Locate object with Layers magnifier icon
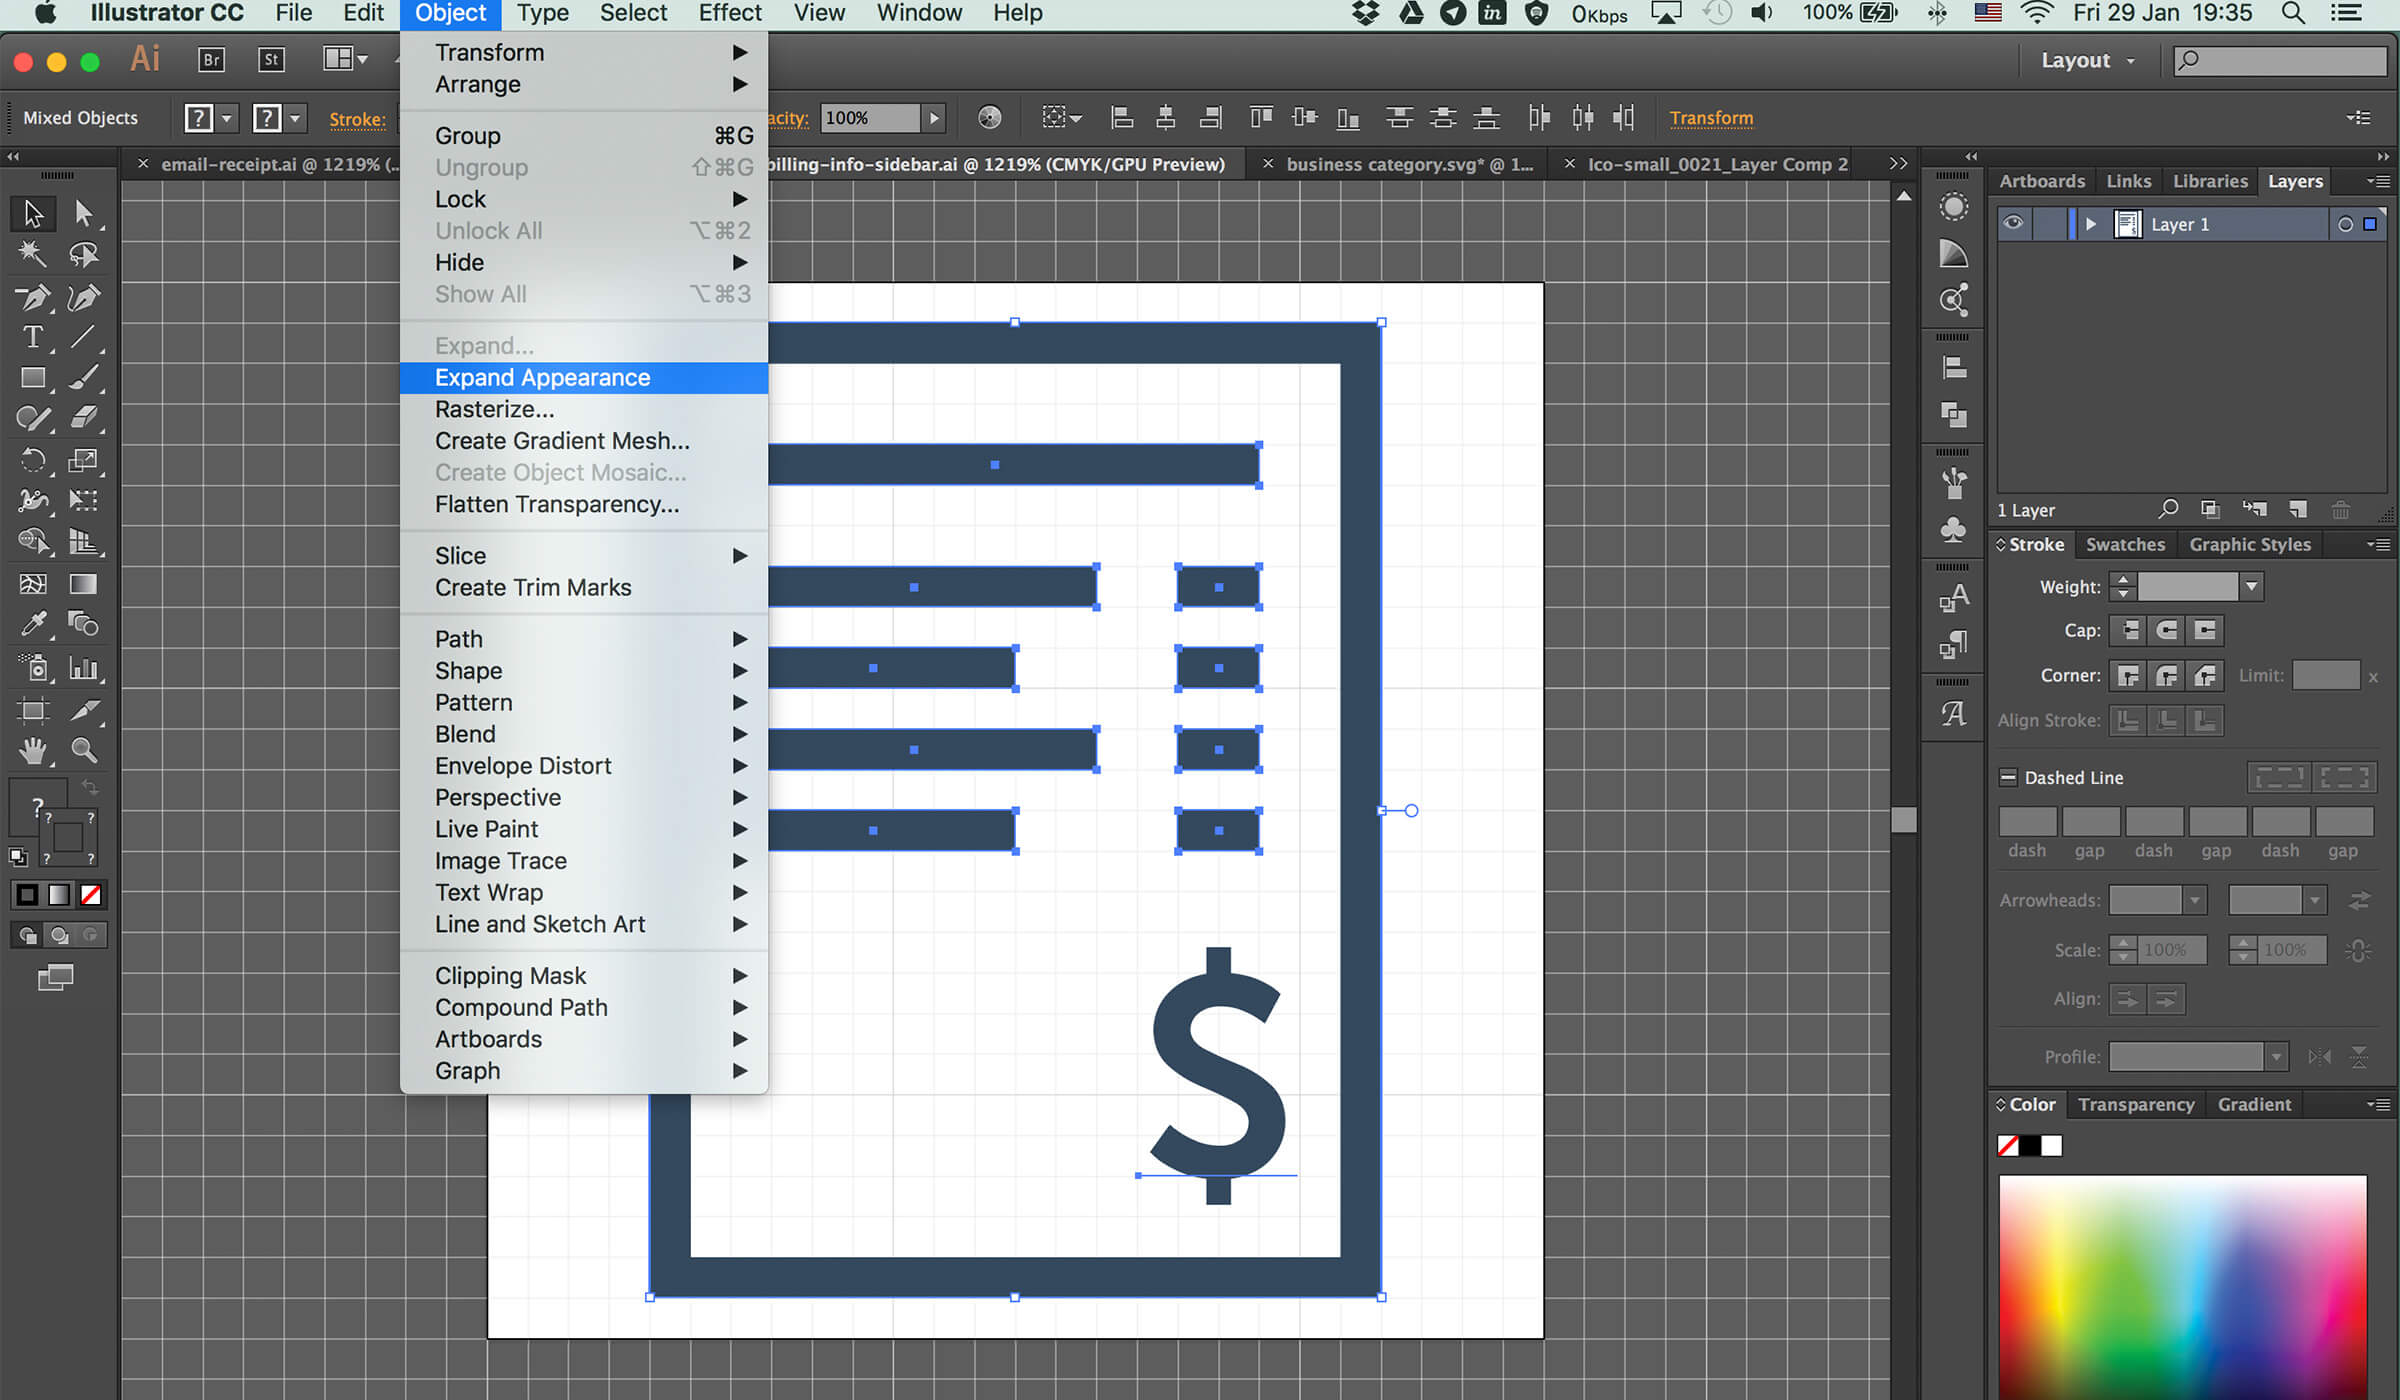 click(2167, 509)
